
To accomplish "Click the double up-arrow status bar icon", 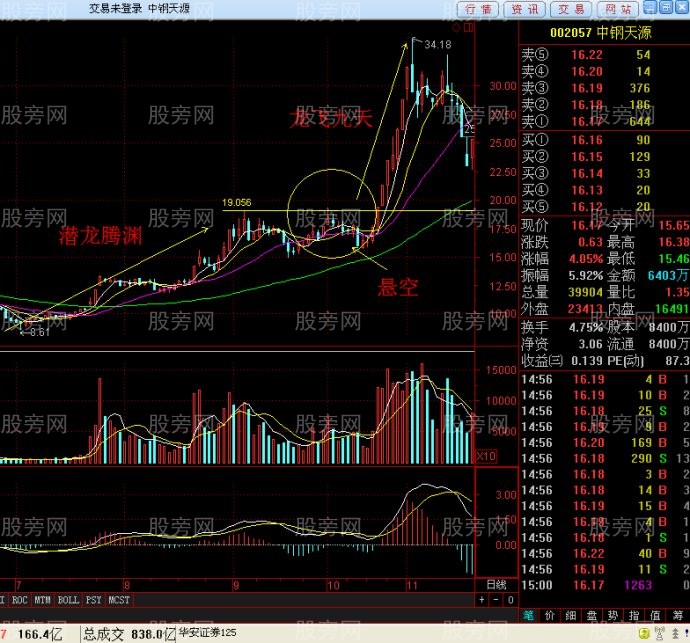I will pos(675,634).
